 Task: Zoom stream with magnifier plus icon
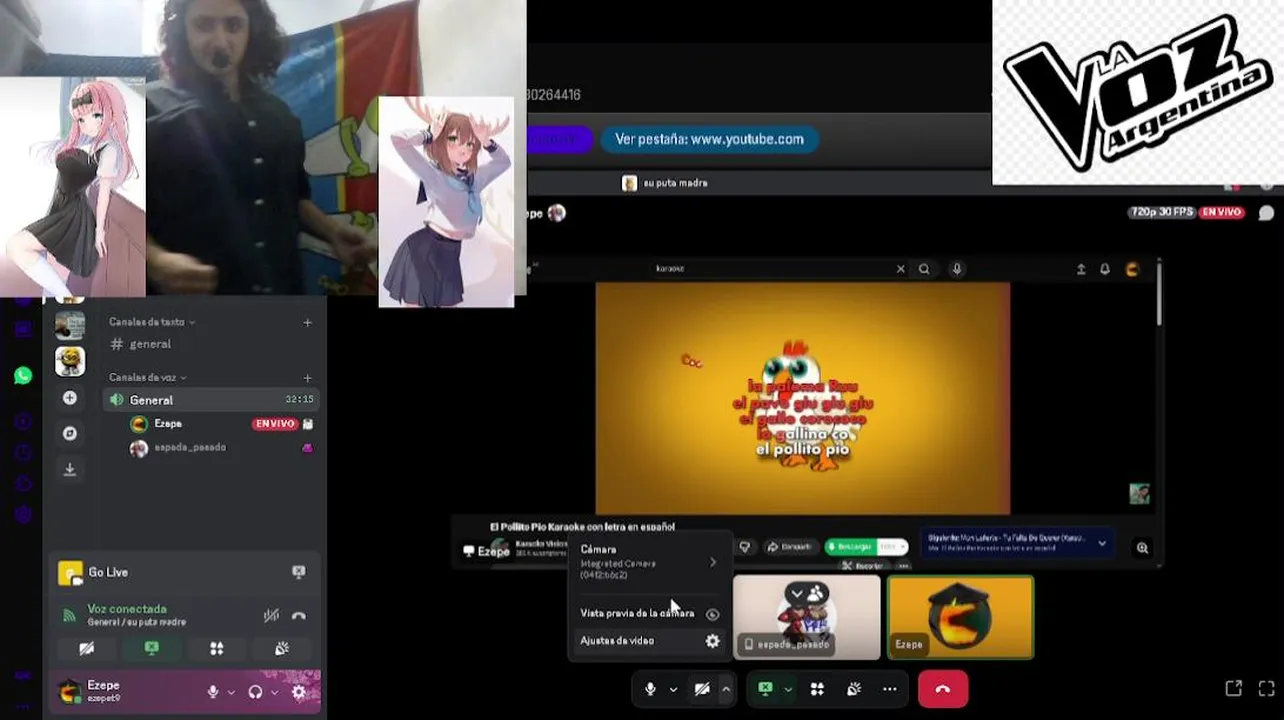(x=1142, y=548)
